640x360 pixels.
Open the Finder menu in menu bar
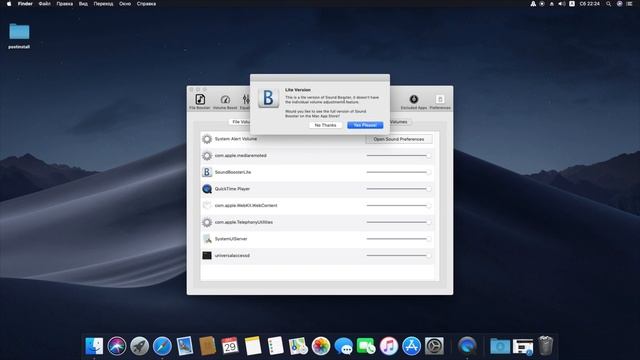(25, 4)
